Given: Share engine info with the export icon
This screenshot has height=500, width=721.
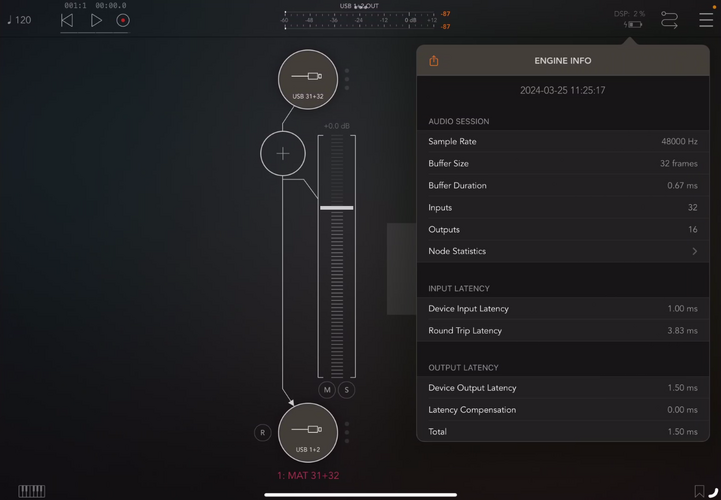Looking at the screenshot, I should point(434,61).
